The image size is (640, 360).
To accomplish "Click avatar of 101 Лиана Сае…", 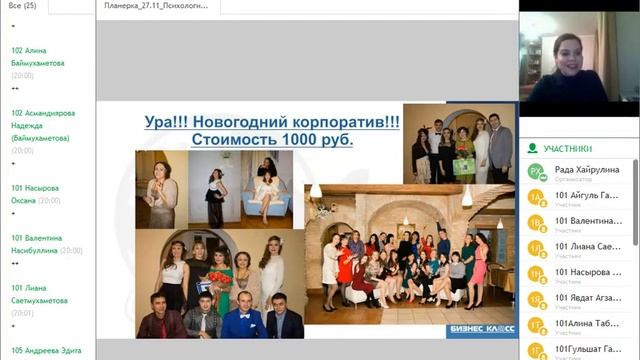I will click(x=536, y=249).
